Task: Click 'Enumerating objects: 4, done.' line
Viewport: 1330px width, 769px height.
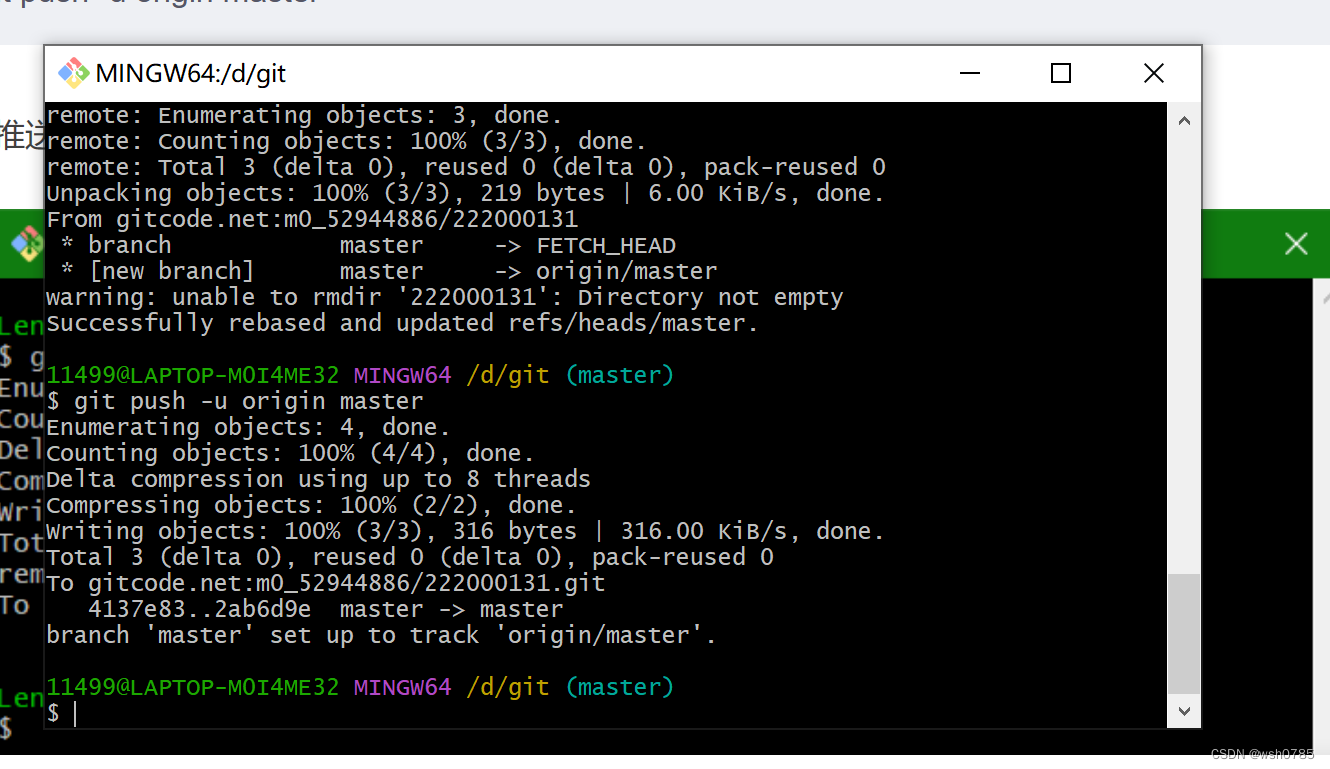Action: tap(248, 427)
